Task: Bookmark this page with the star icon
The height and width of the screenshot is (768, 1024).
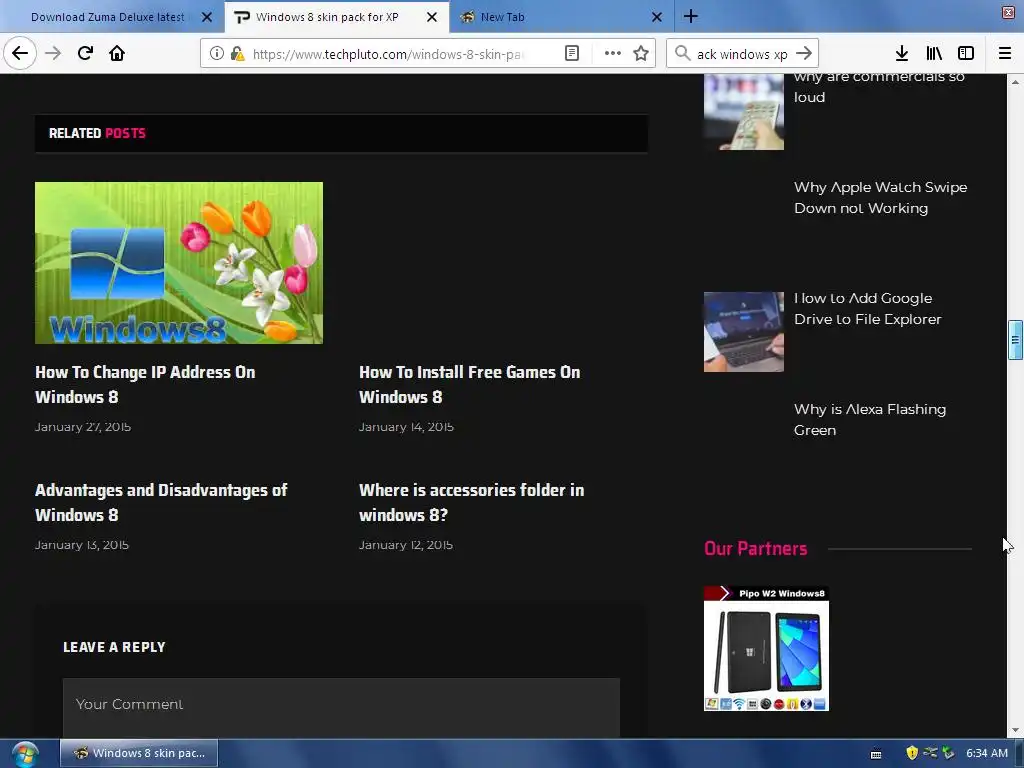Action: coord(641,54)
